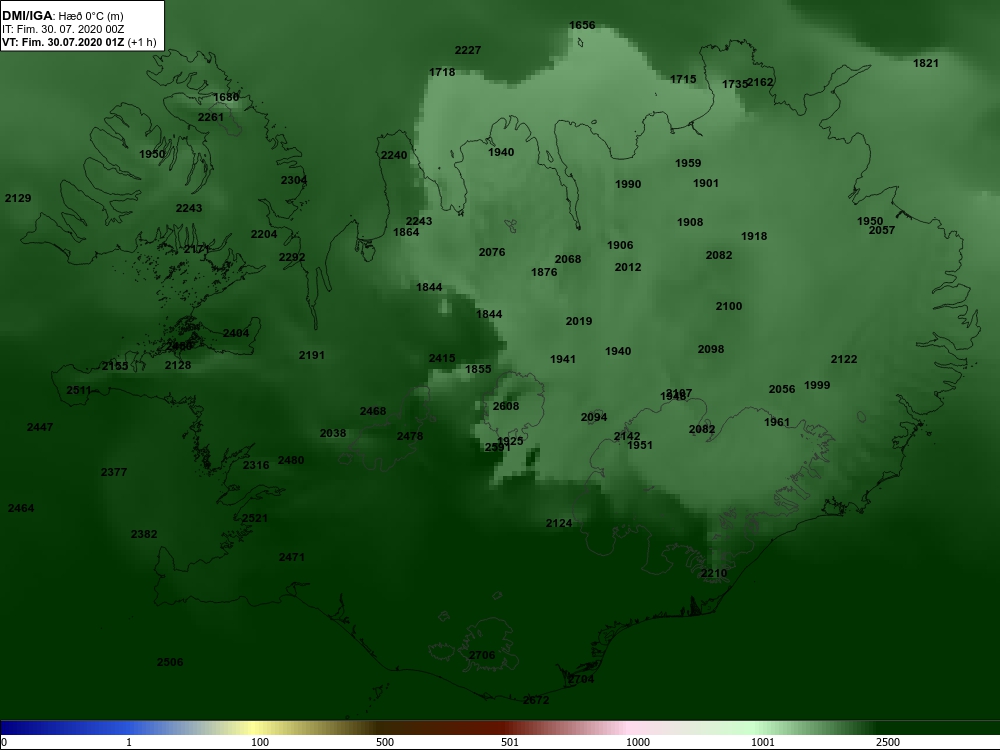The image size is (1000, 750).
Task: Click the 2240 map value
Action: point(393,156)
